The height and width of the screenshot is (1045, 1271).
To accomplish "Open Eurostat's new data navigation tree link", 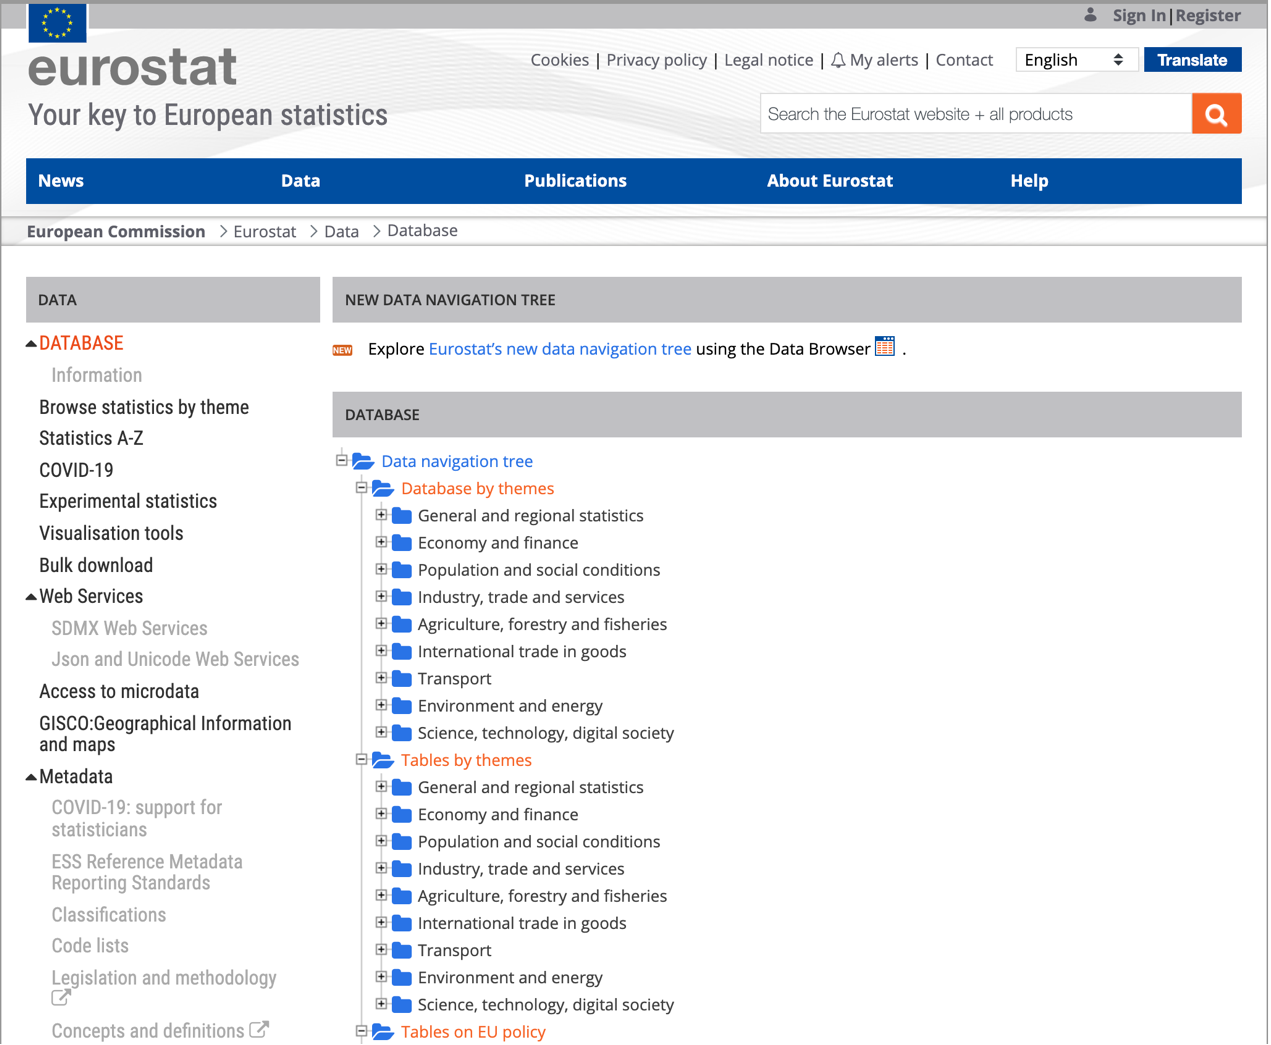I will coord(560,349).
